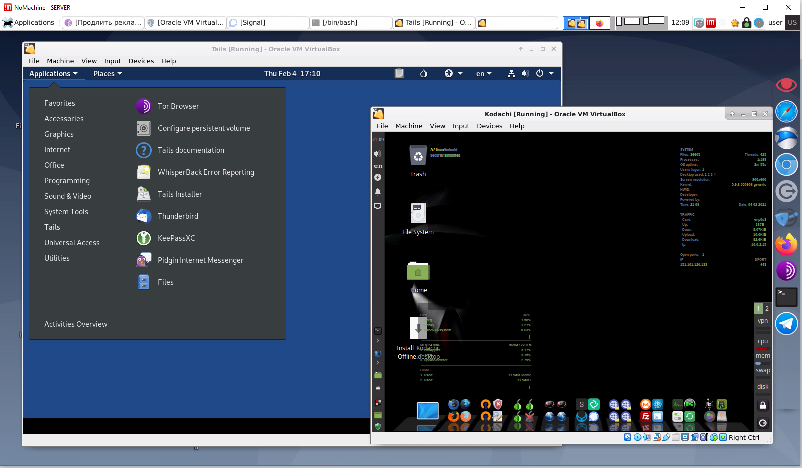Open View menu in Kodachi VirtualBox window
The image size is (802, 468).
coord(437,126)
